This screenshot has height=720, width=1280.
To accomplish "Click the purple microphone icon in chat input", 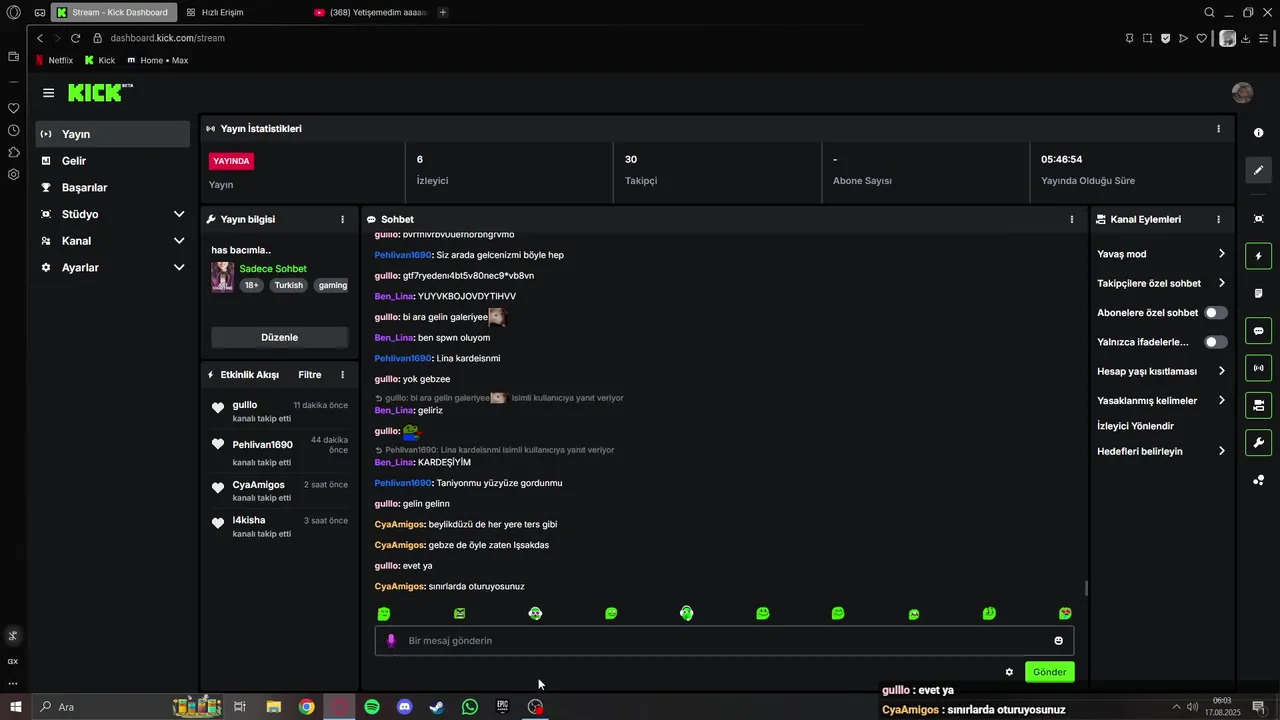I will click(x=391, y=641).
